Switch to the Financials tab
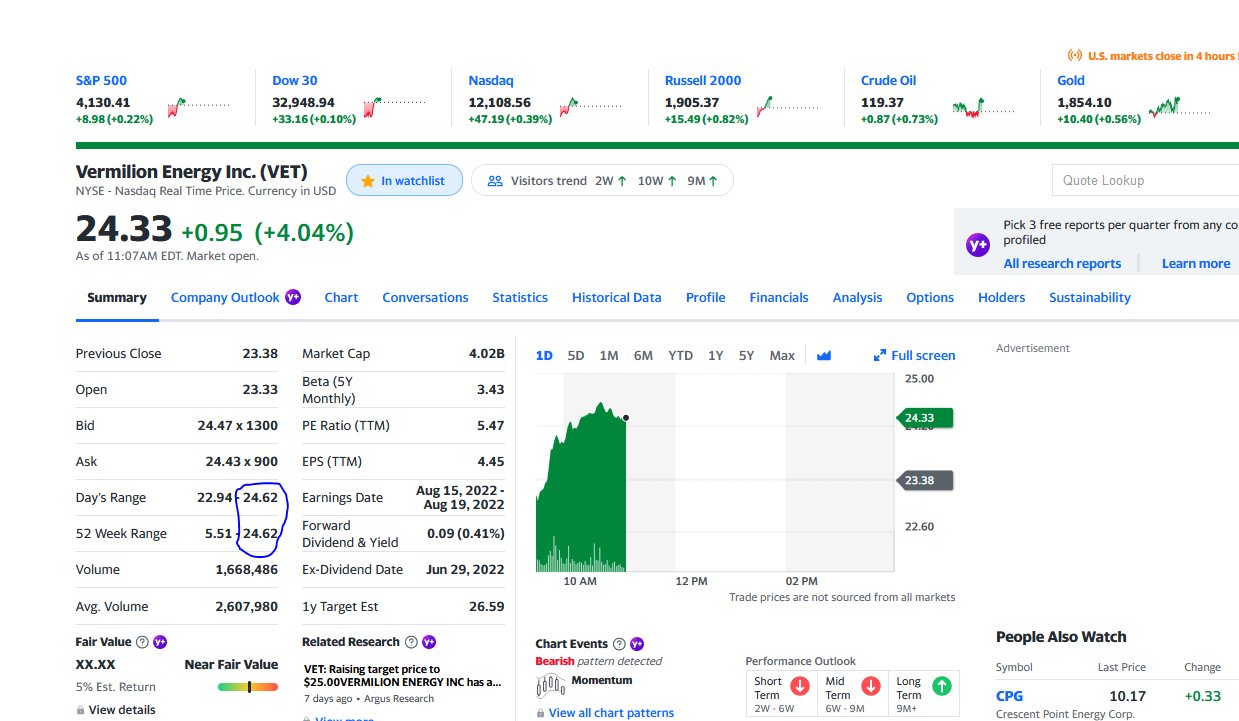 pyautogui.click(x=779, y=297)
